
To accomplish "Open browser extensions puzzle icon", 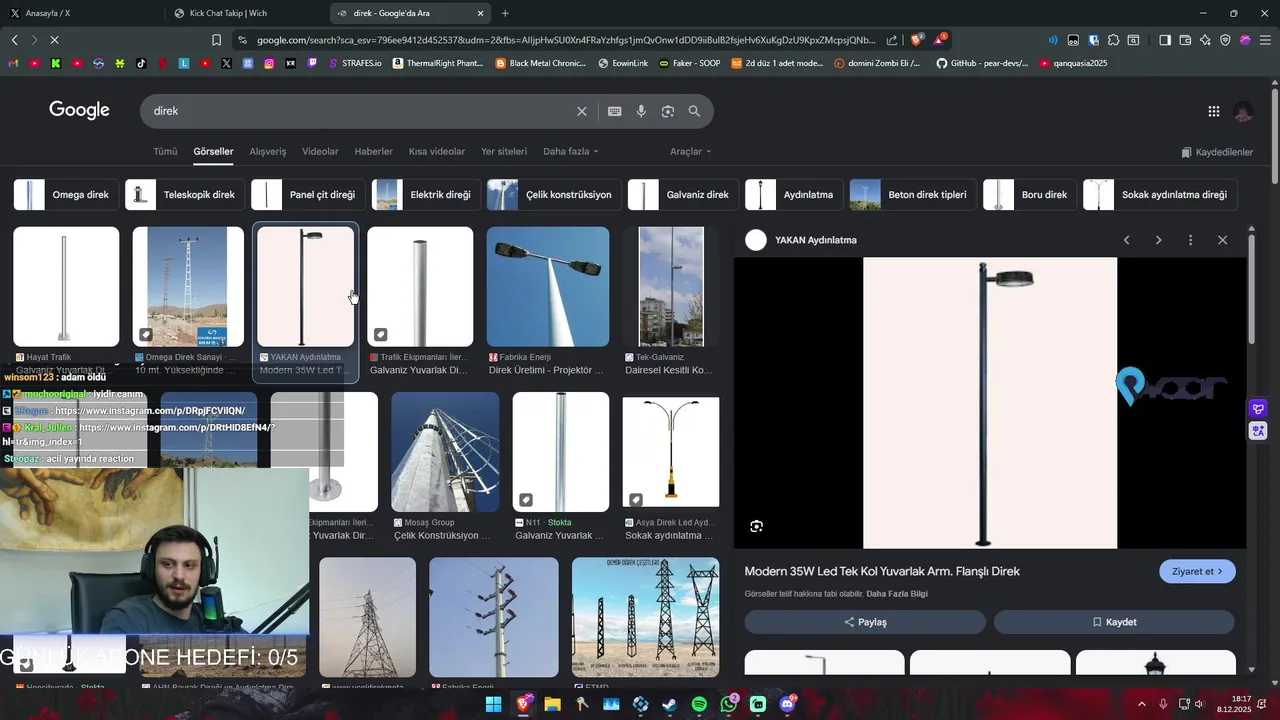I will 1113,40.
